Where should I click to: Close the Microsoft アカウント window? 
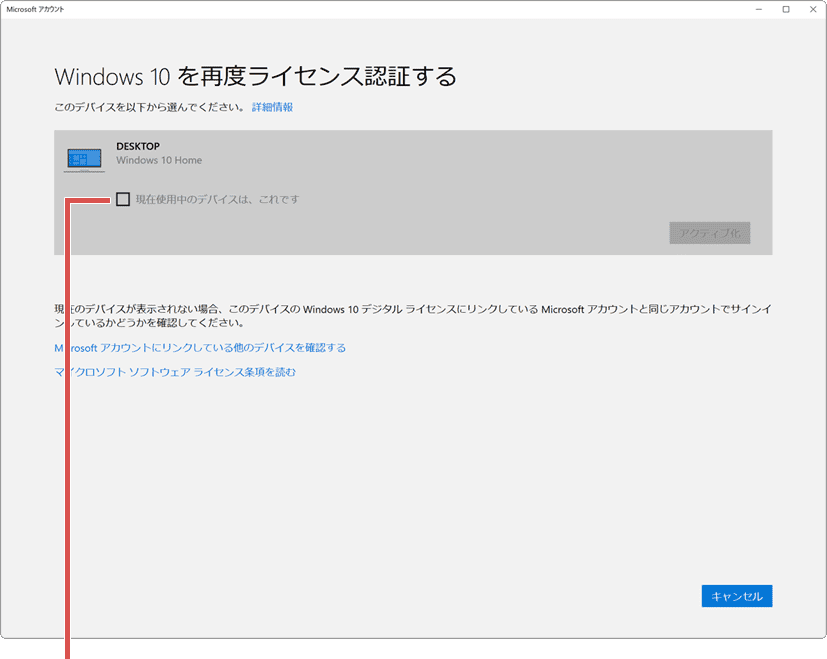[812, 9]
